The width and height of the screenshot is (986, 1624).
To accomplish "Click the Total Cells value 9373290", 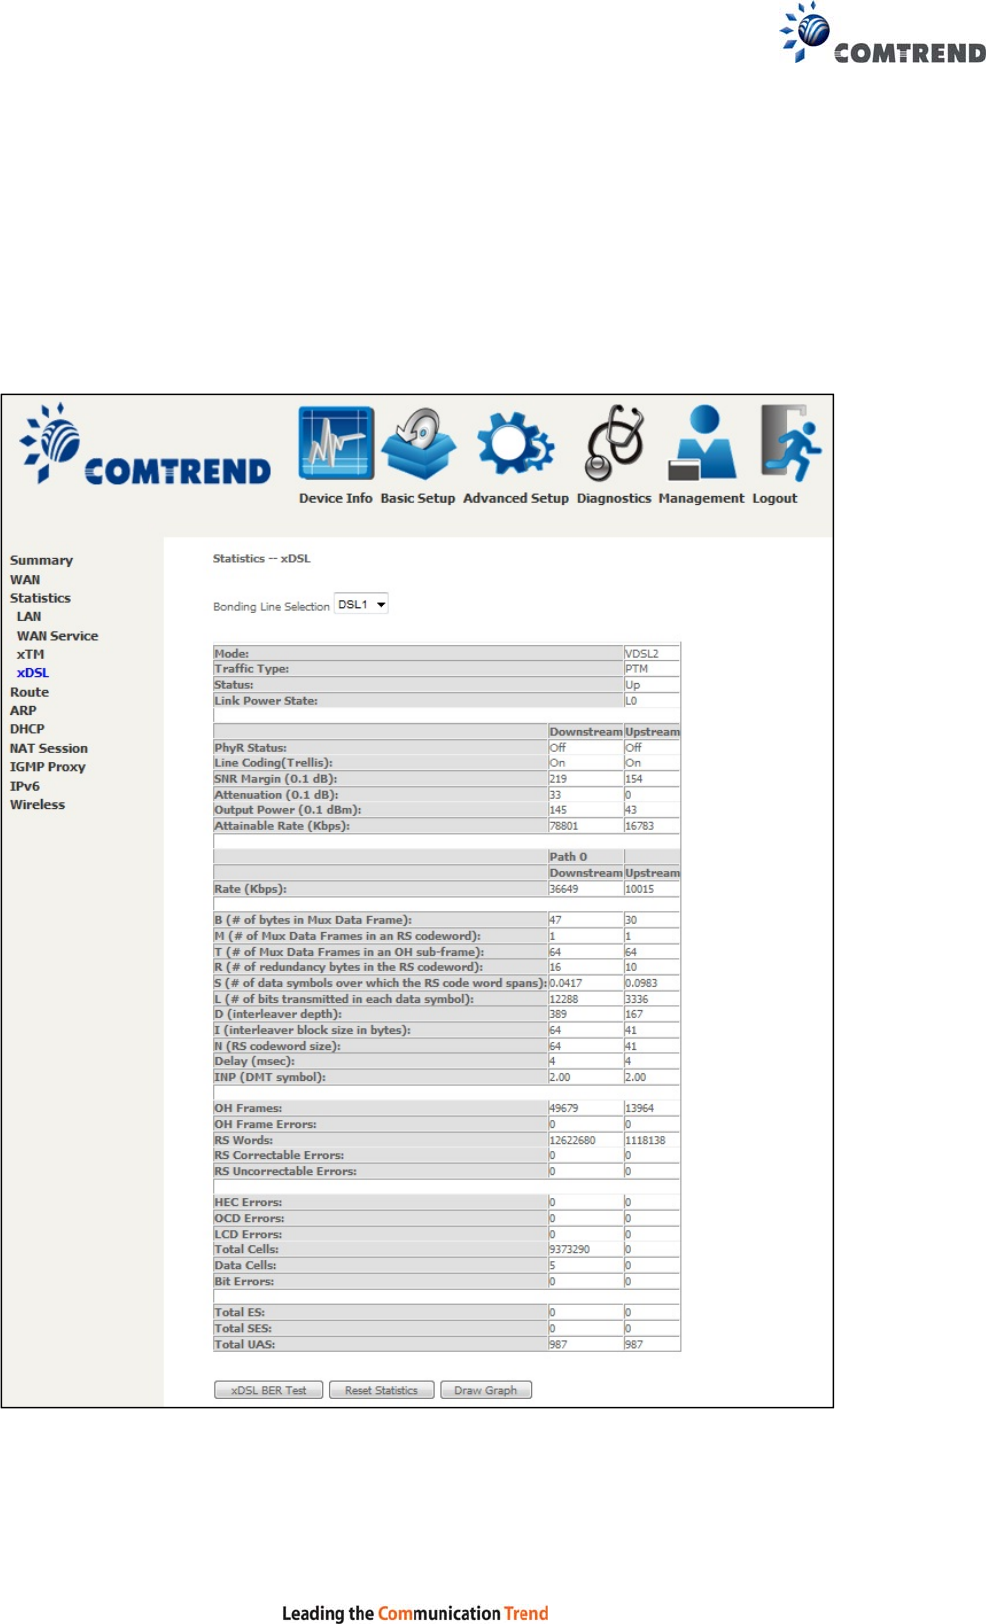I will click(570, 1250).
